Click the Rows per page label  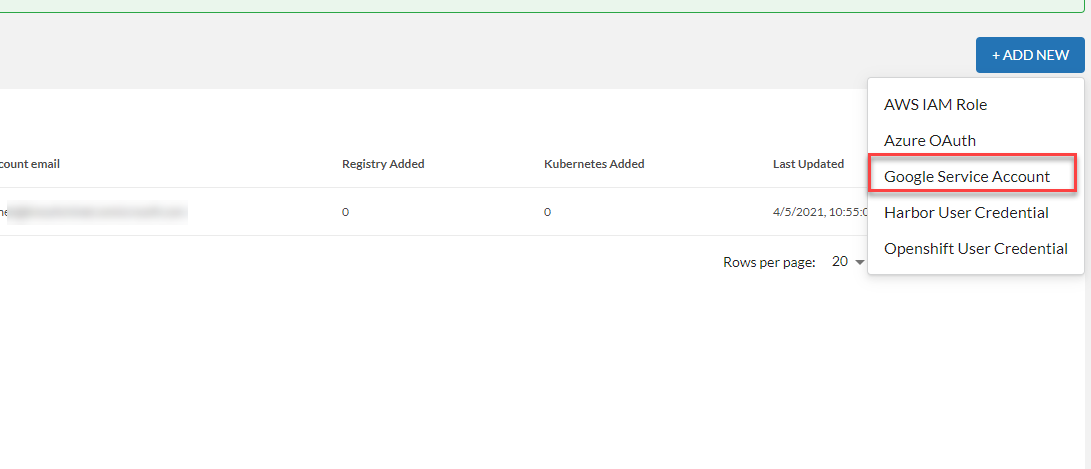click(x=769, y=262)
